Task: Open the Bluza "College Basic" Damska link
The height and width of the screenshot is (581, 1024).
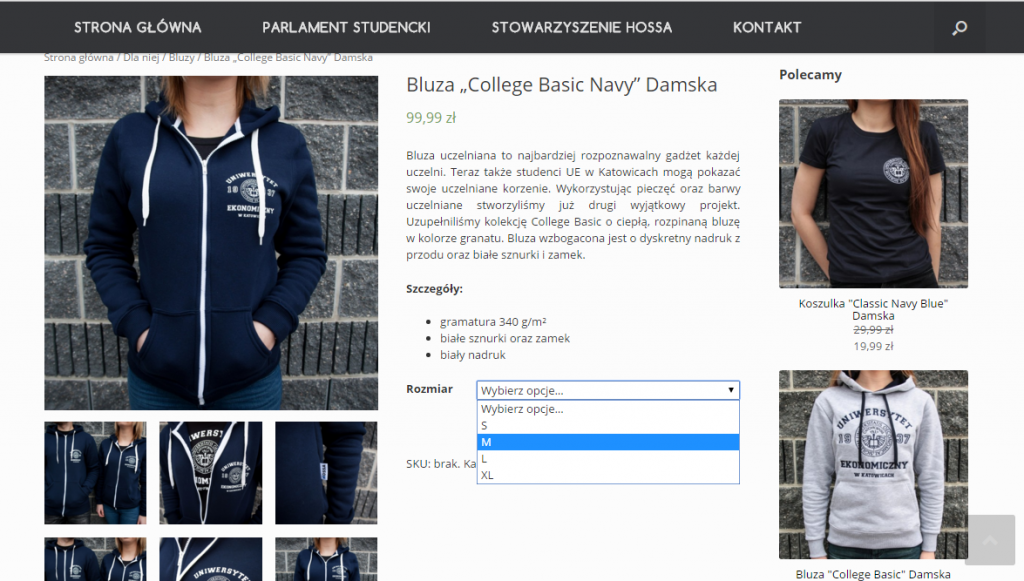Action: click(873, 574)
